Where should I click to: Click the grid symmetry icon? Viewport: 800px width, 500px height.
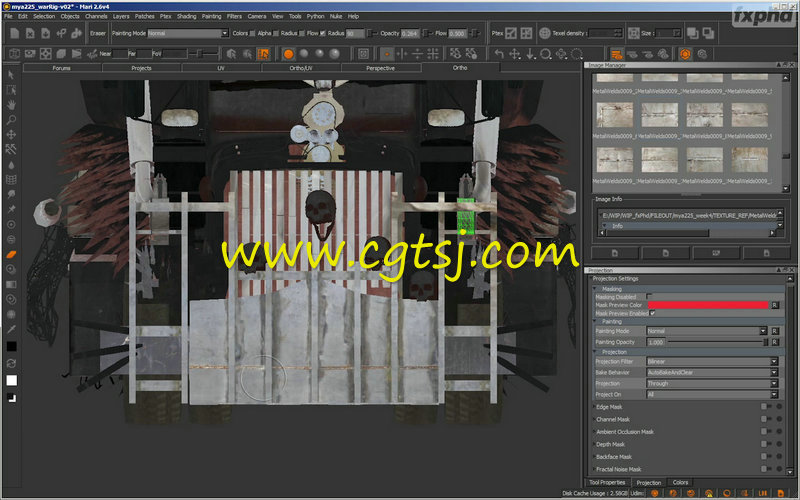click(x=433, y=54)
